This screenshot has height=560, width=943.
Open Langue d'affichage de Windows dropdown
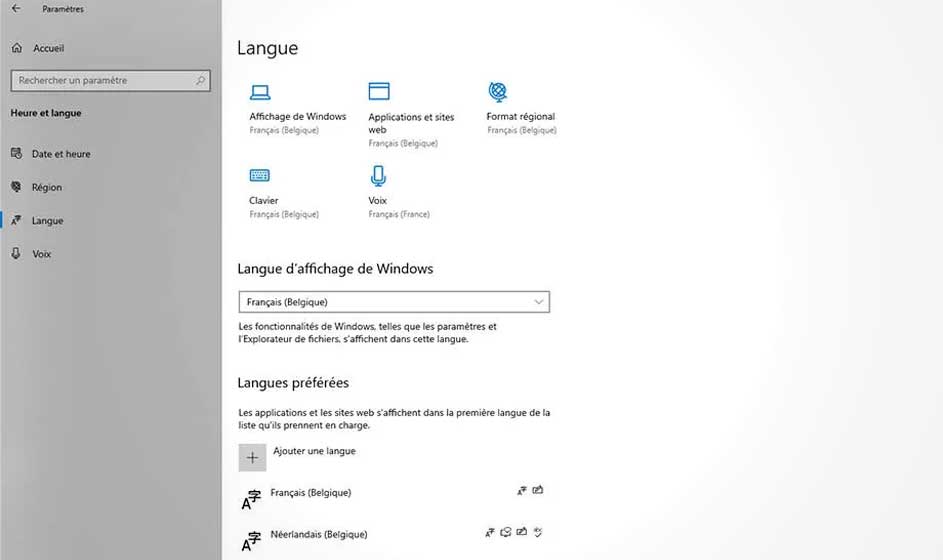point(394,302)
